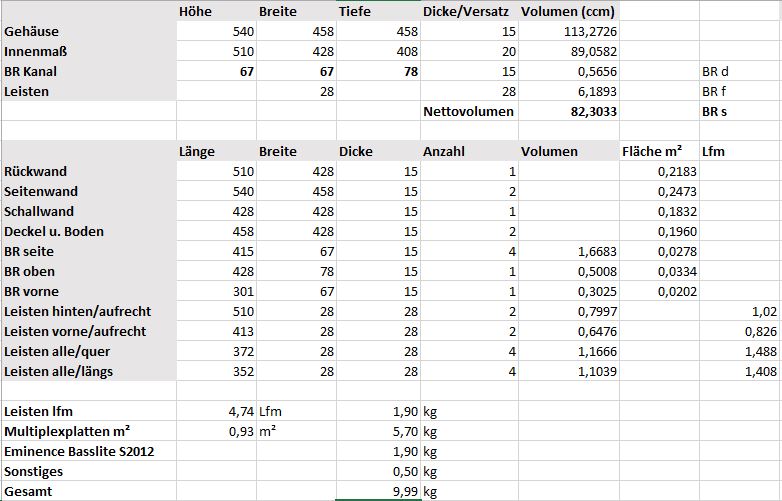Click the Volumen (ccm) header cell
This screenshot has width=782, height=501.
coord(569,11)
